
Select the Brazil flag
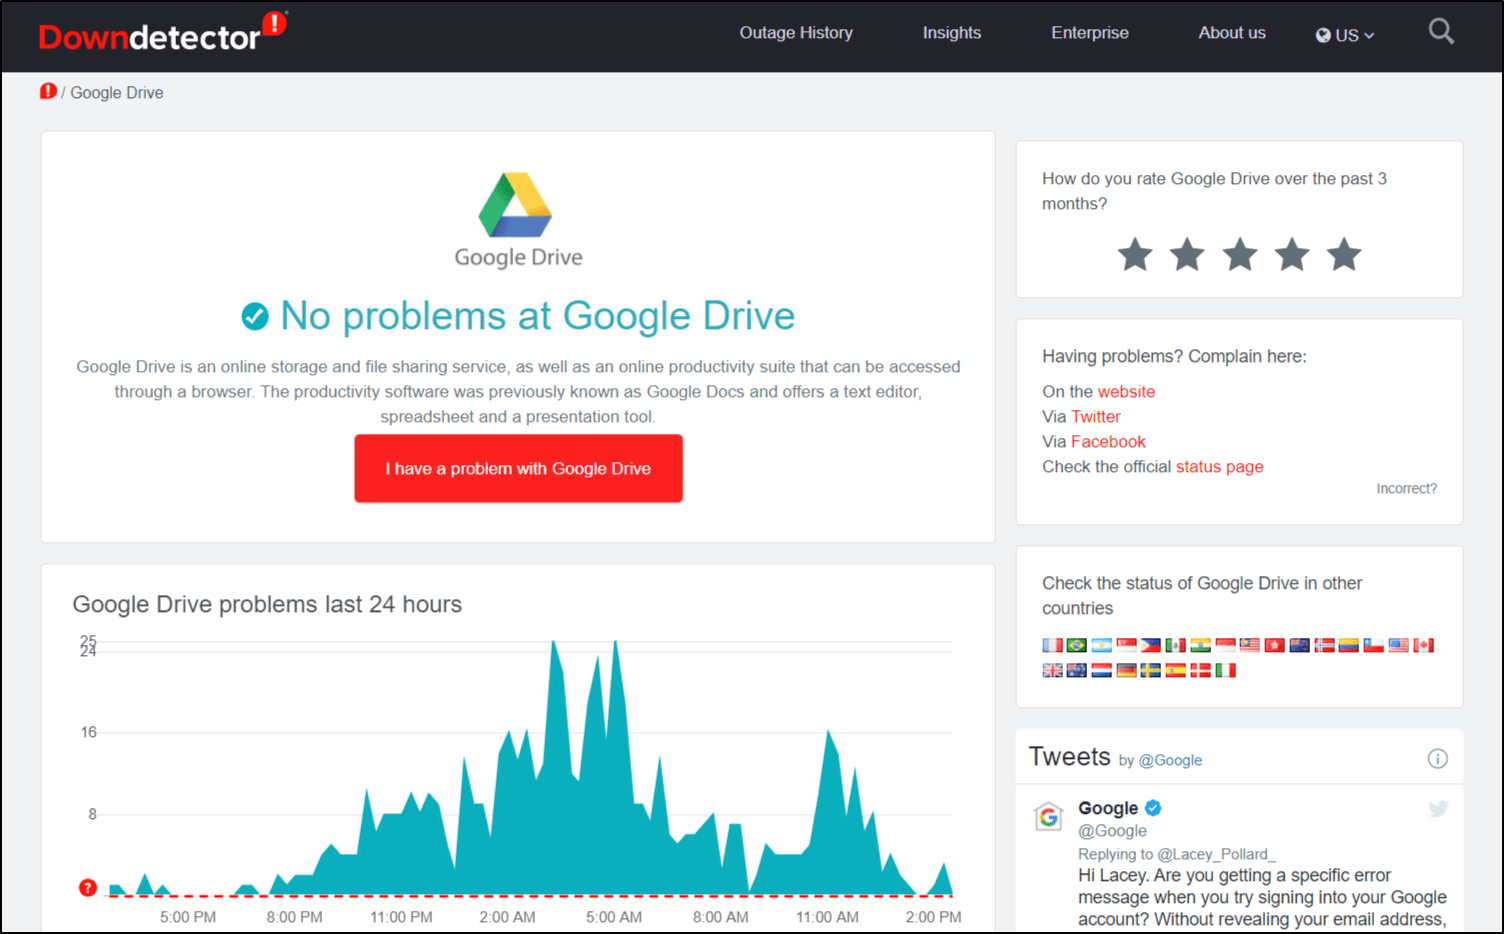[1077, 645]
